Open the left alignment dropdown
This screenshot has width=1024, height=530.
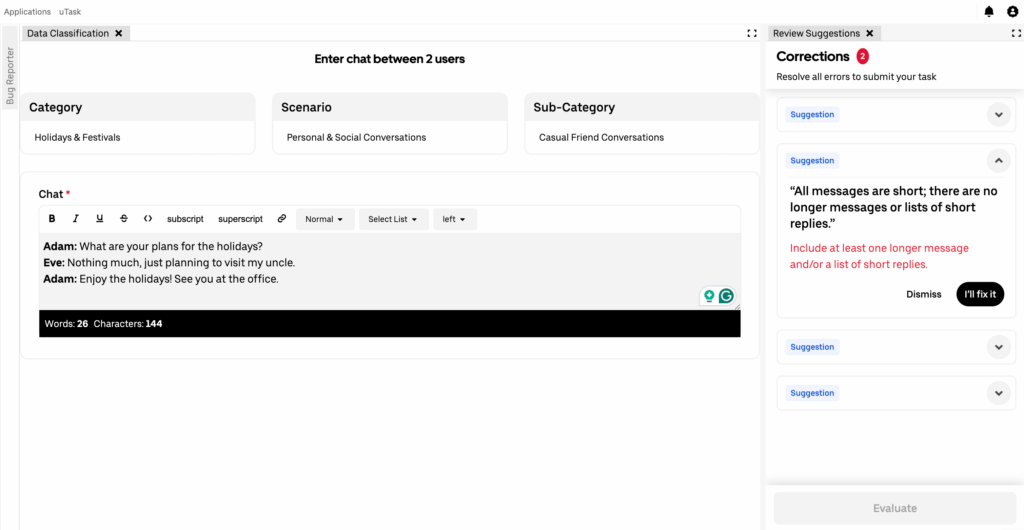(x=454, y=219)
